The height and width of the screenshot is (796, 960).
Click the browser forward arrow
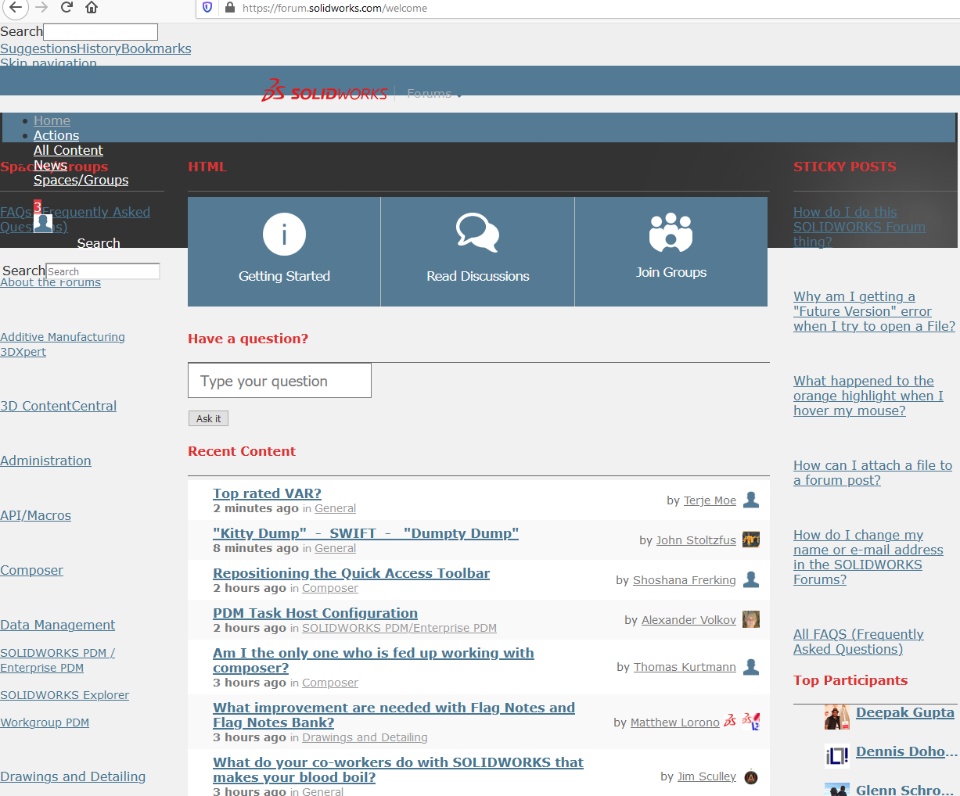(x=41, y=7)
